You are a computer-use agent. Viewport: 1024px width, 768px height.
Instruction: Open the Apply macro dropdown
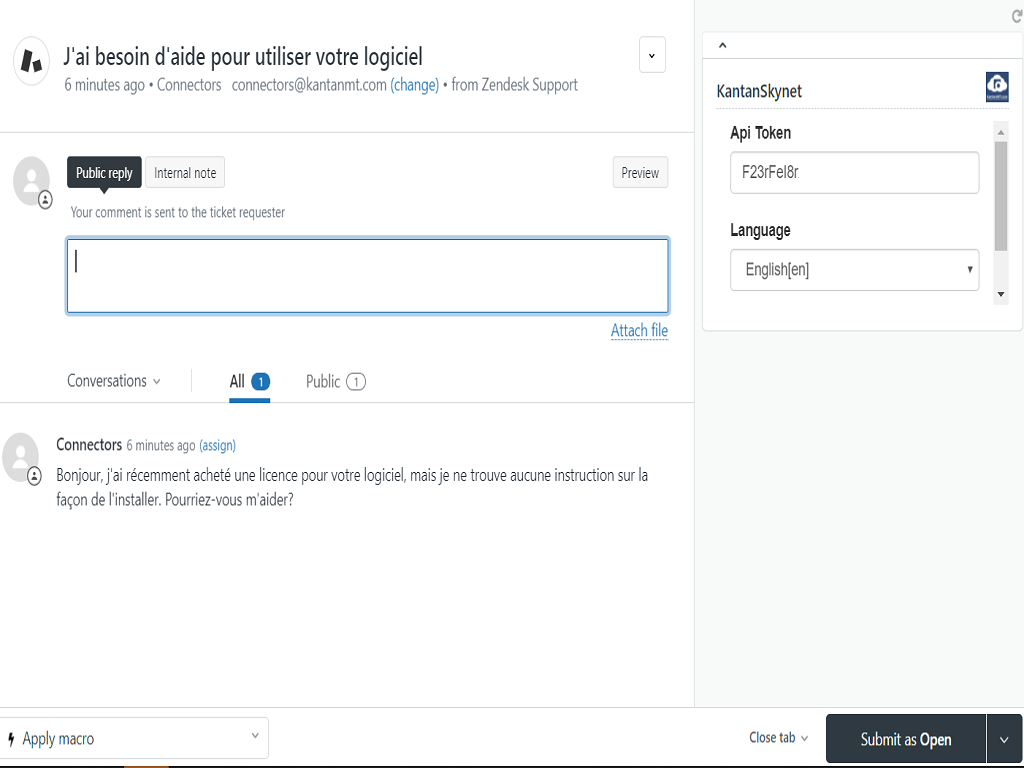(x=134, y=738)
